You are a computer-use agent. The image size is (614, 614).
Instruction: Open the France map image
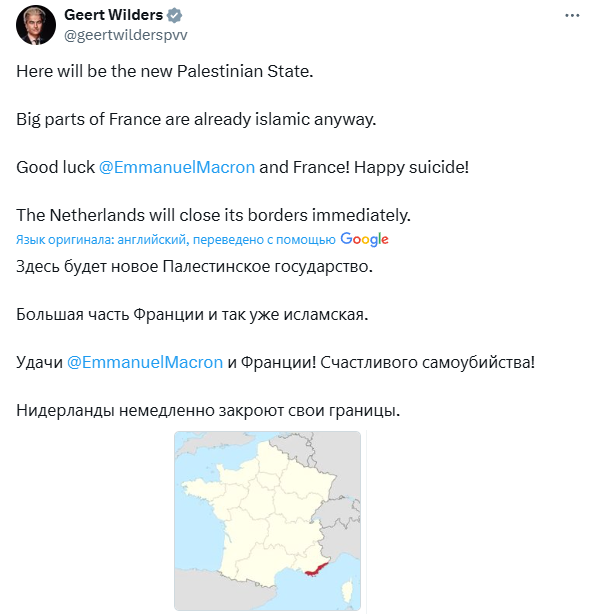coord(267,520)
